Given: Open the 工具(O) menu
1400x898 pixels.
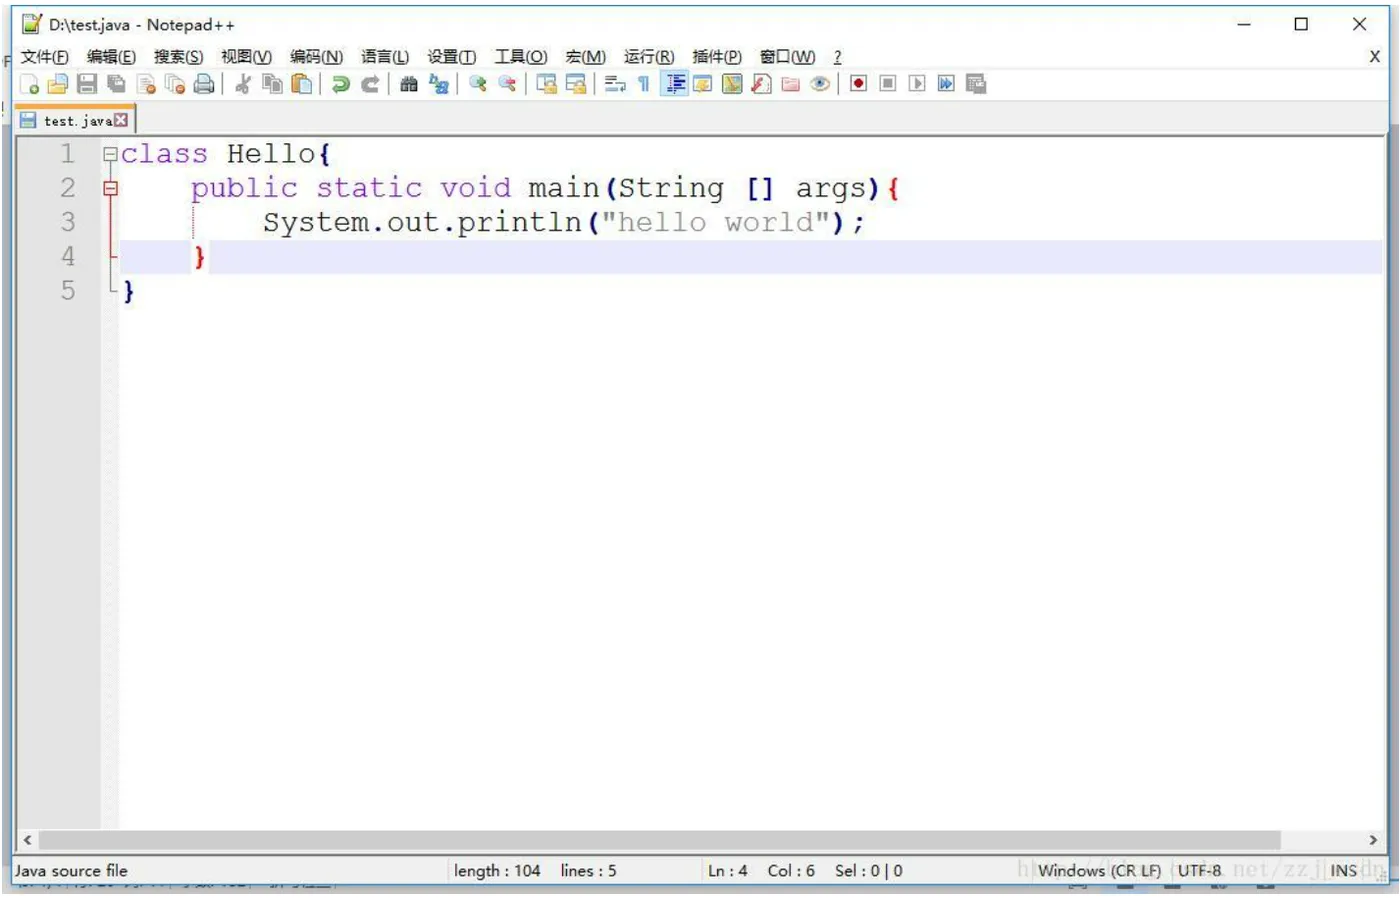Looking at the screenshot, I should (521, 57).
